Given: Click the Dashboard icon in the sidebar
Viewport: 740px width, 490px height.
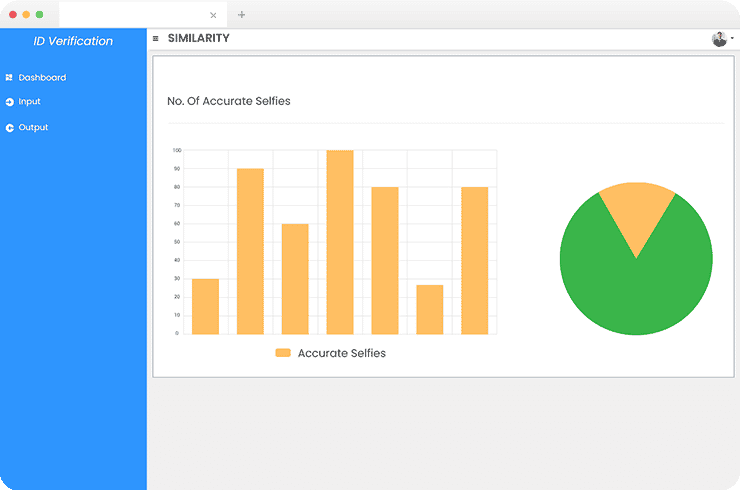Looking at the screenshot, I should [x=9, y=78].
